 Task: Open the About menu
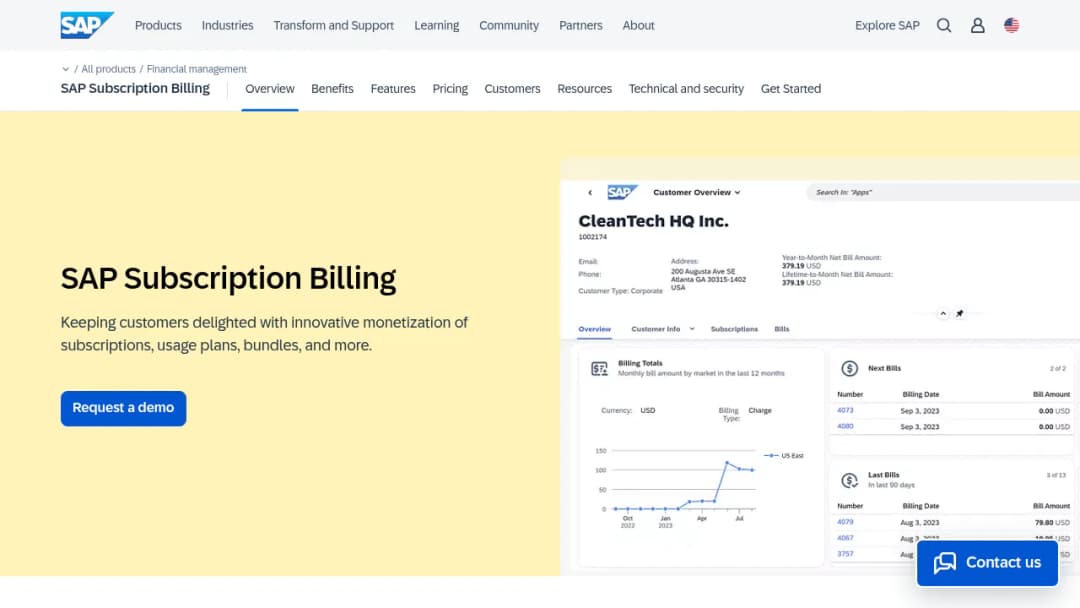coord(638,25)
